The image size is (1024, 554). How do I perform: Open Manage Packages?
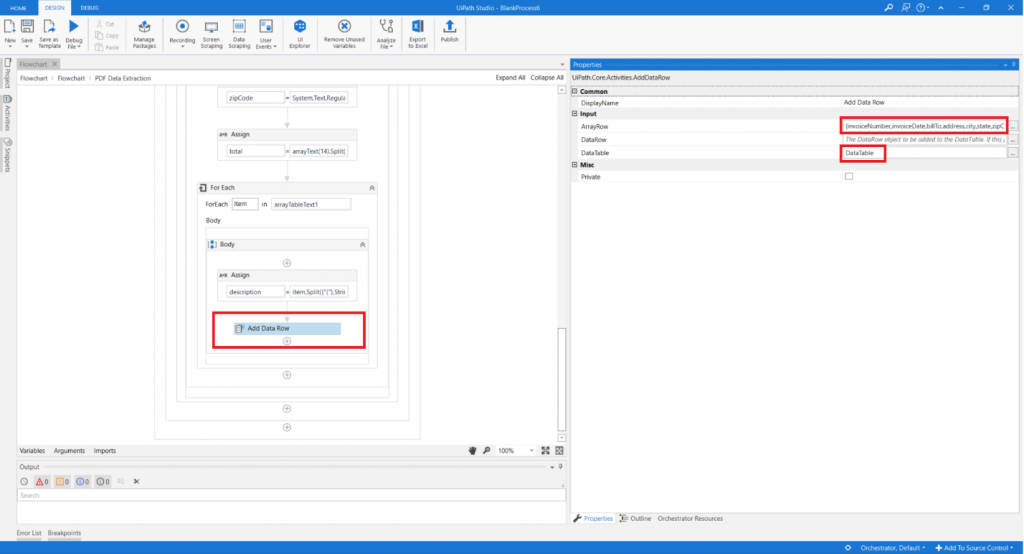pyautogui.click(x=144, y=34)
